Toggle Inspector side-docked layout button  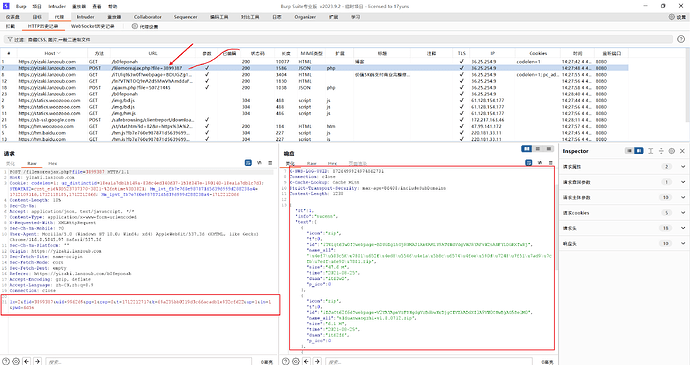click(639, 151)
